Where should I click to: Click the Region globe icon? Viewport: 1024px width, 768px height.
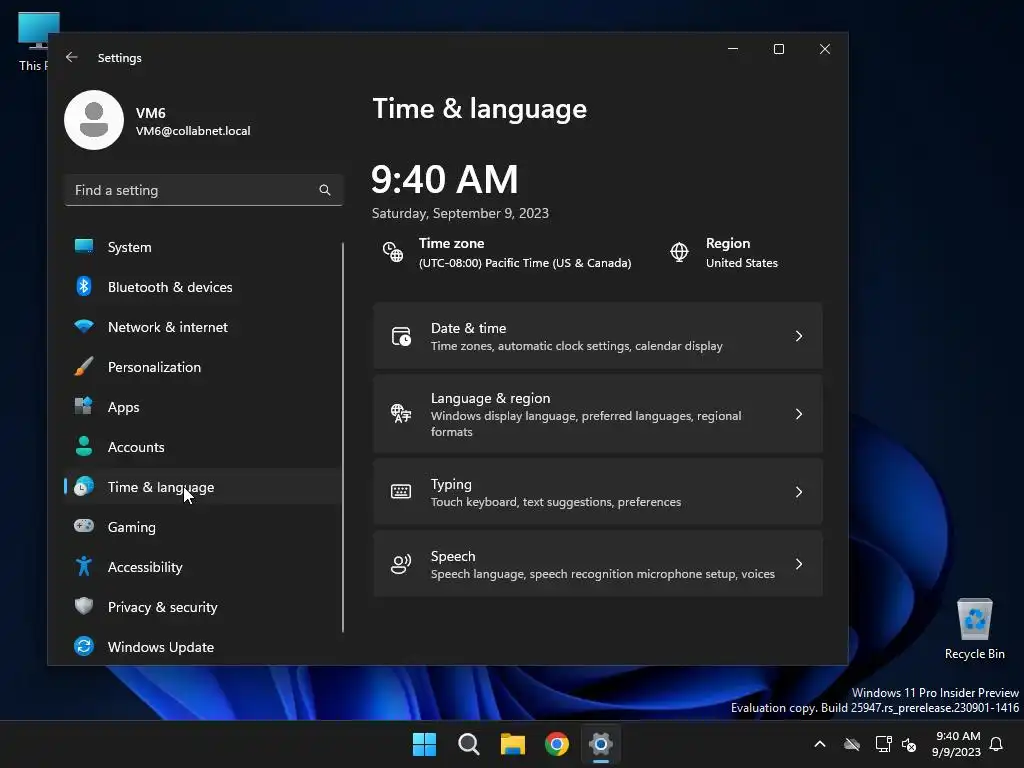[x=679, y=252]
